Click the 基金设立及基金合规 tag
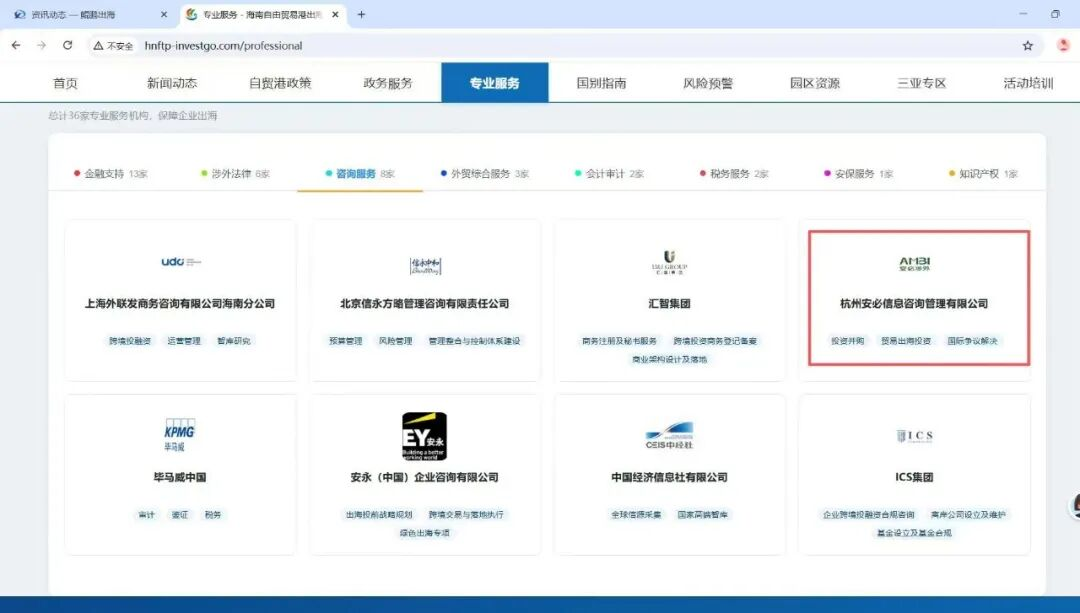Viewport: 1080px width, 613px height. pos(914,532)
